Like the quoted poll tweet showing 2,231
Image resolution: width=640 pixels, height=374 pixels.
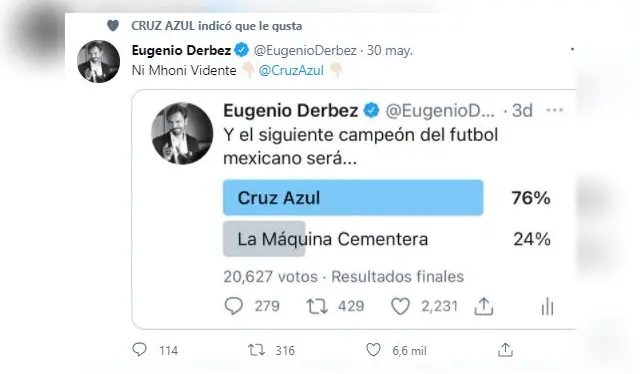click(400, 306)
